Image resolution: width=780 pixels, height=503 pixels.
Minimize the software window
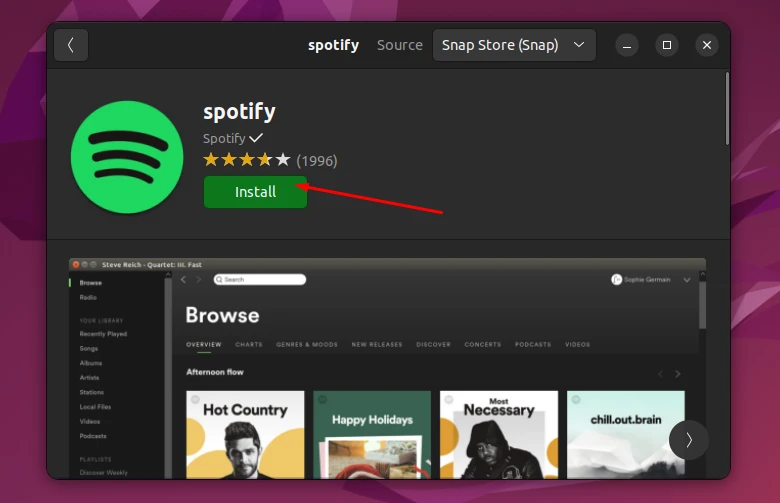coord(627,46)
